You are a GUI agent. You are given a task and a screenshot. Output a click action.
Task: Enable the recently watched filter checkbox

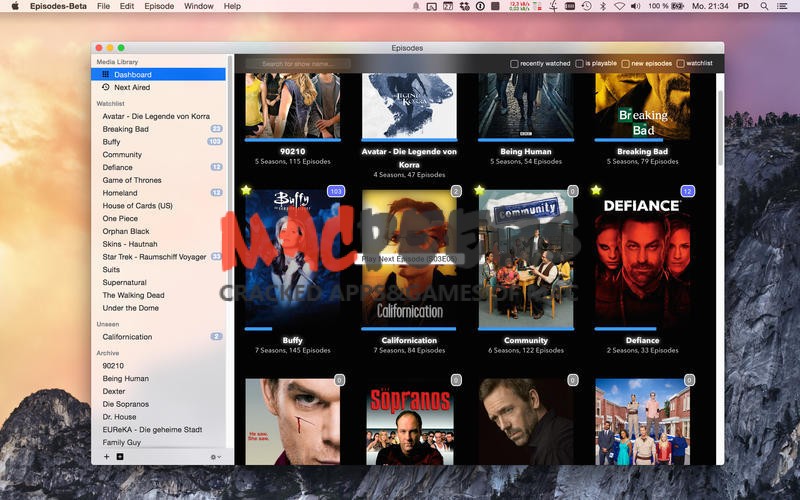pos(514,64)
